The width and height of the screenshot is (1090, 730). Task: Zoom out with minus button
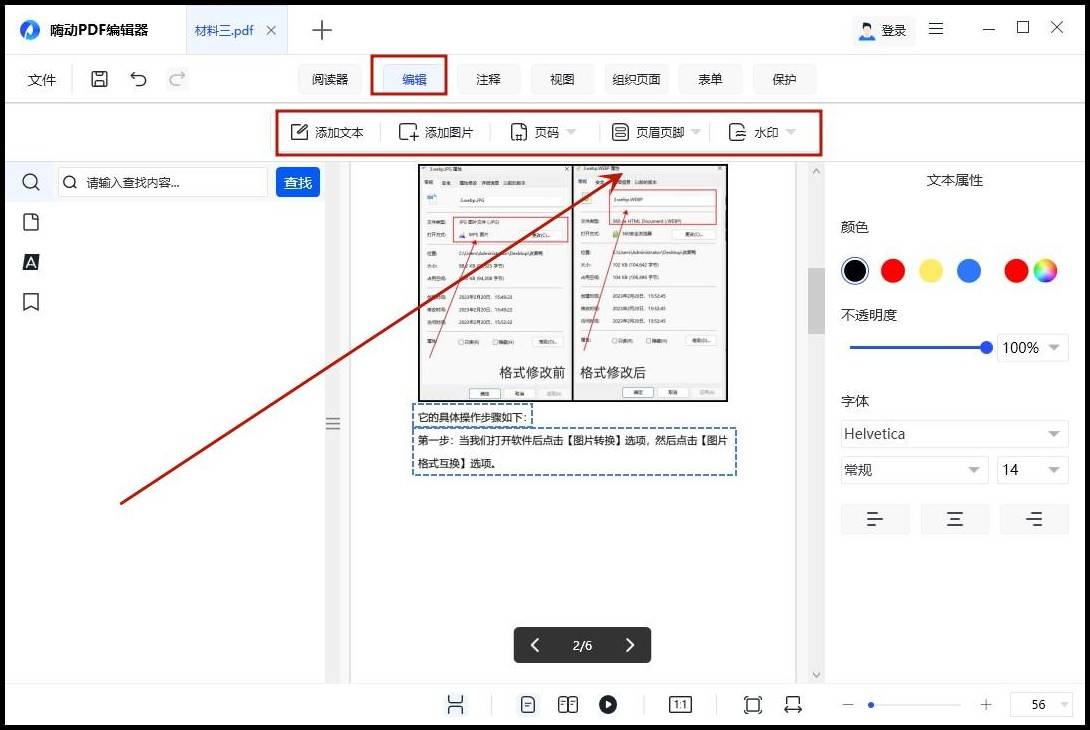click(x=847, y=704)
